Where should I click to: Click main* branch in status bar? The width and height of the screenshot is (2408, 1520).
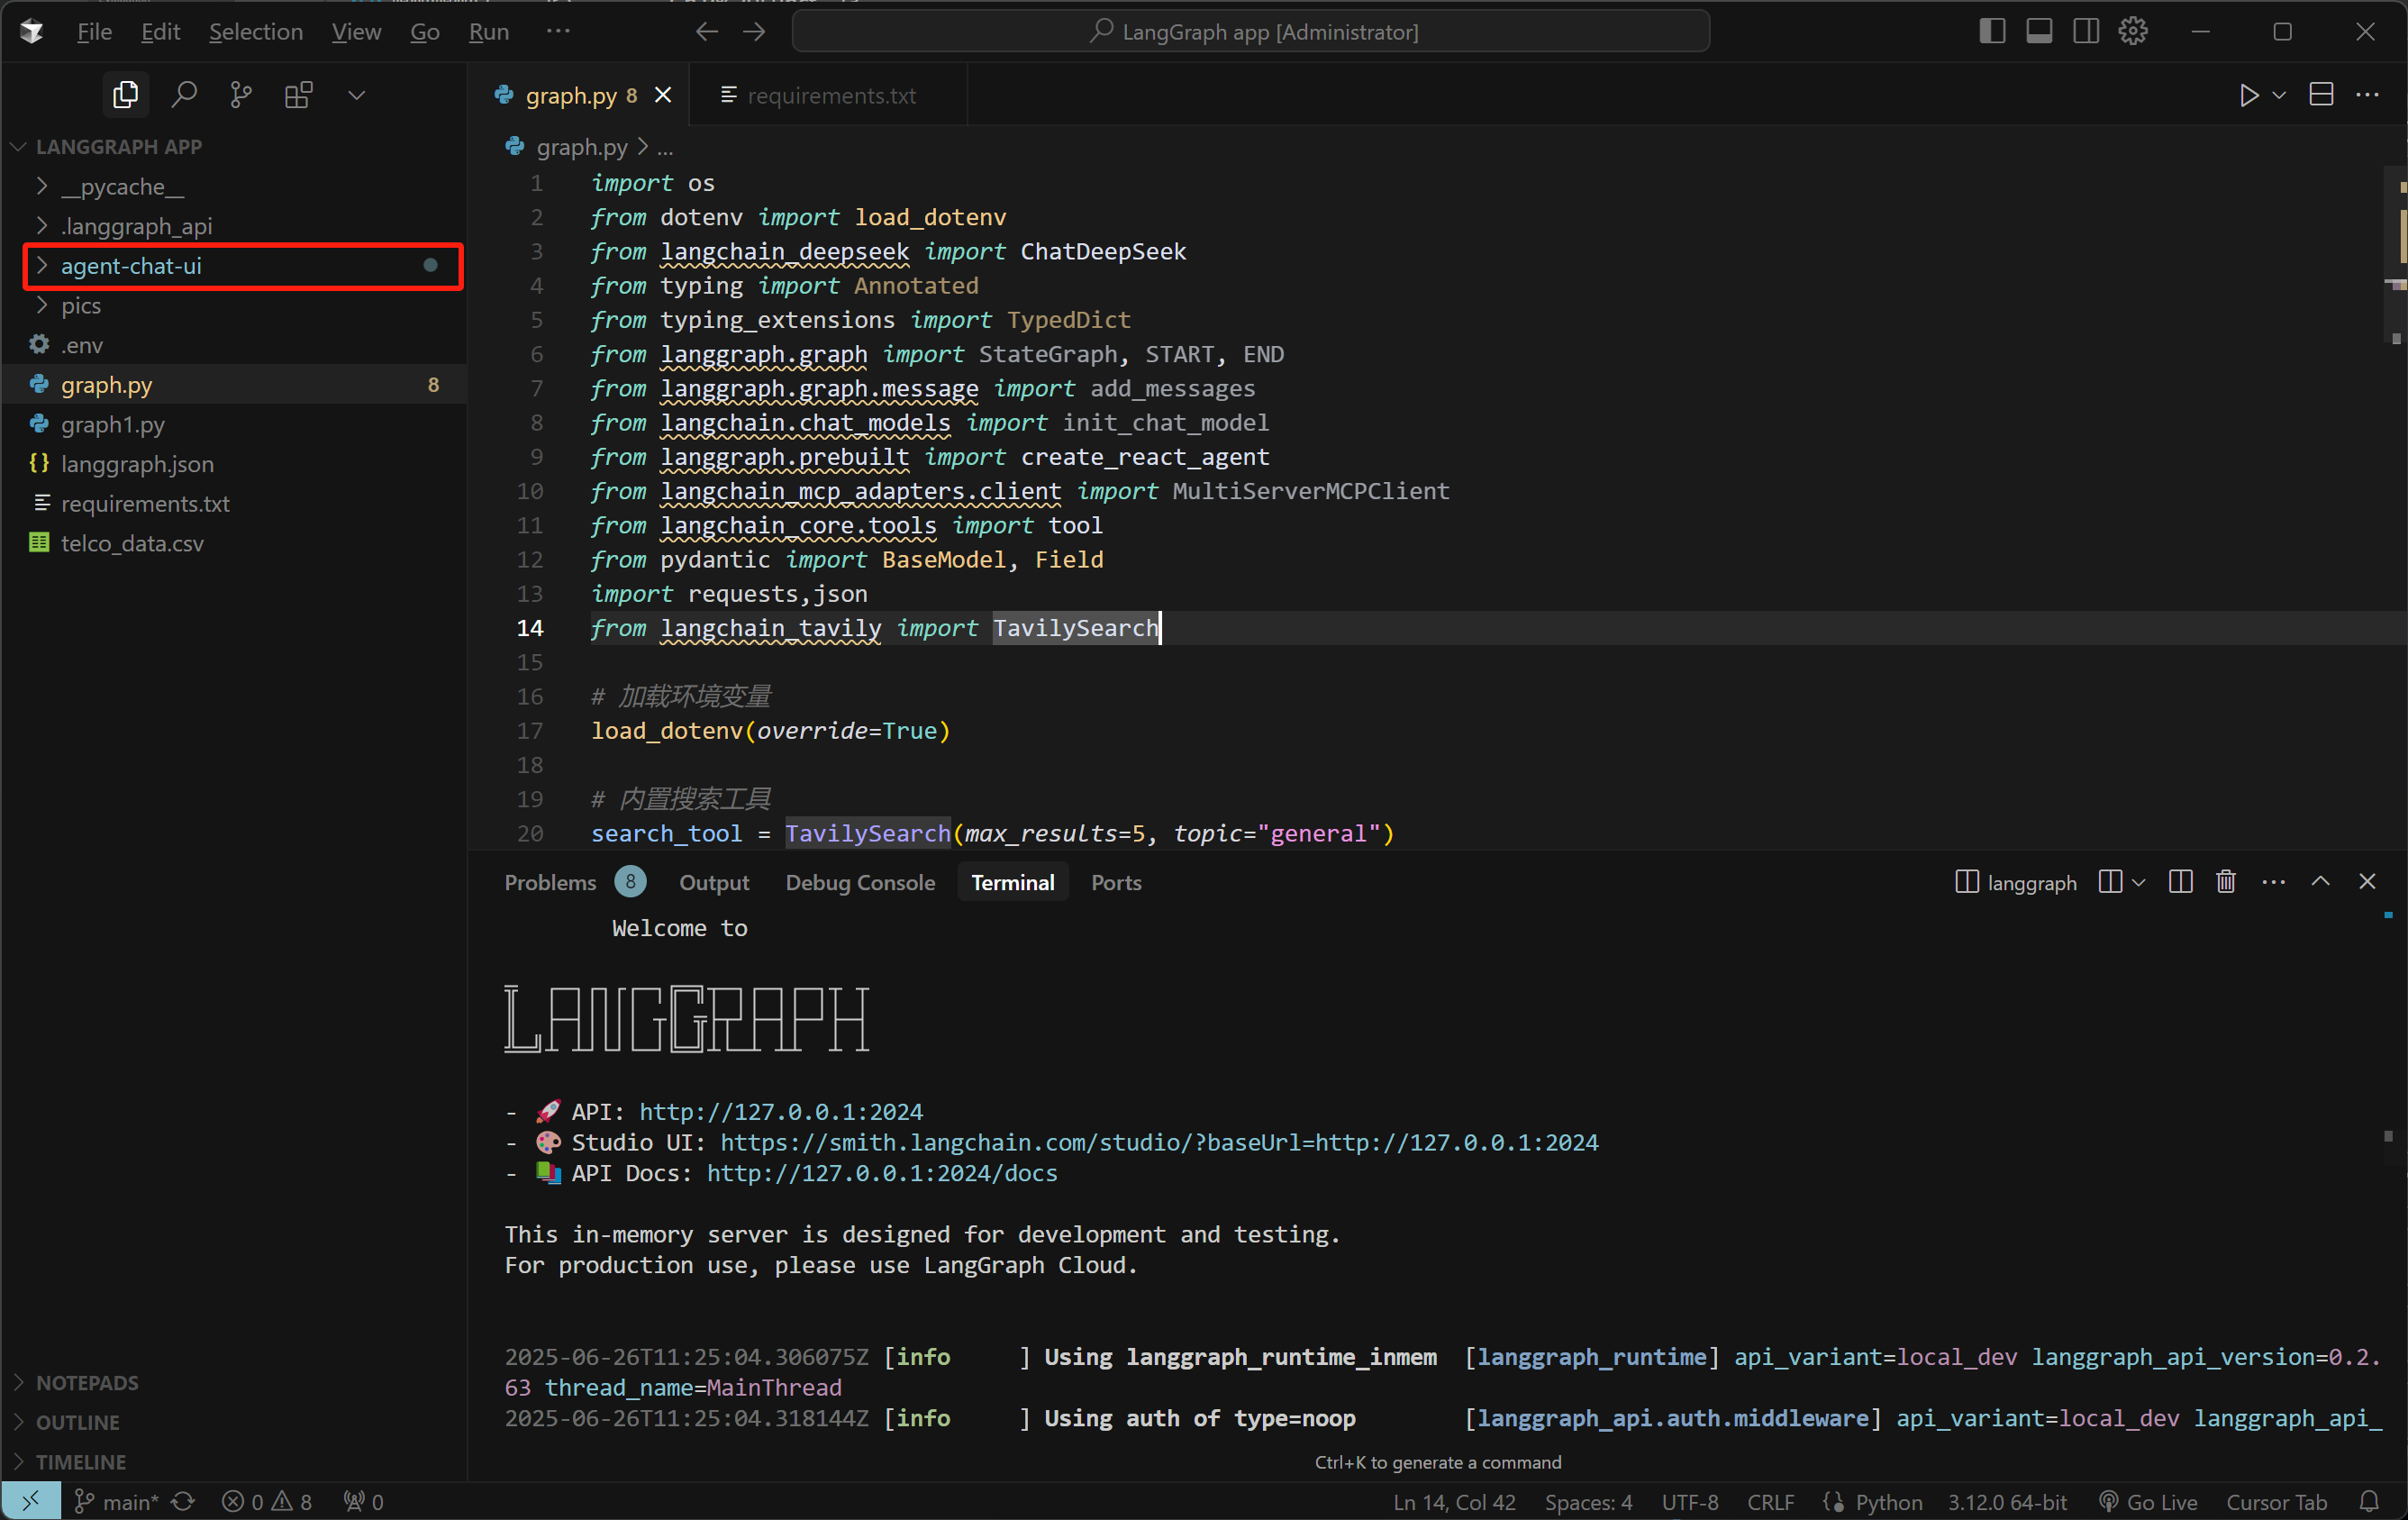tap(116, 1501)
